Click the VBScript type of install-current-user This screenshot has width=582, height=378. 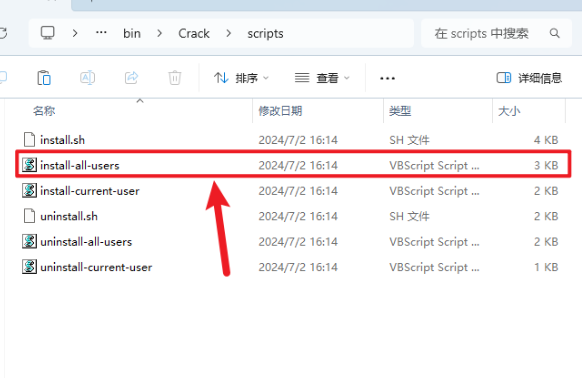(434, 191)
